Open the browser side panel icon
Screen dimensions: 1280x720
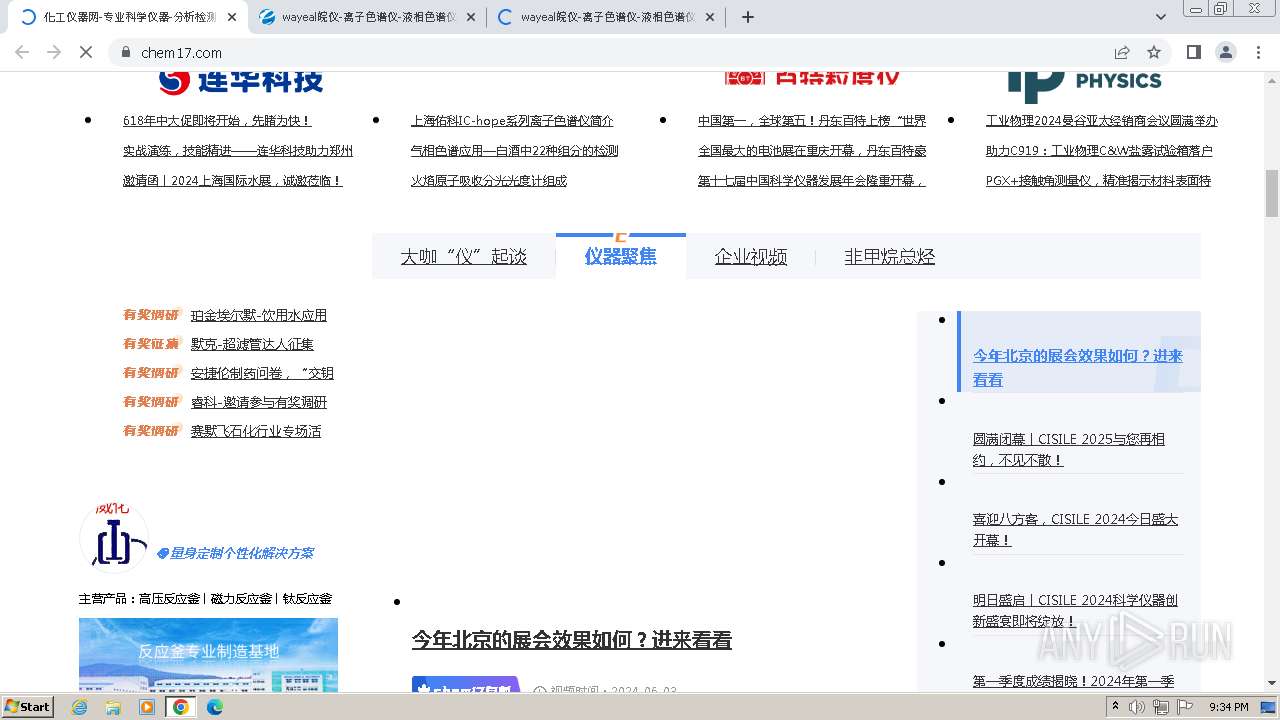click(x=1194, y=52)
